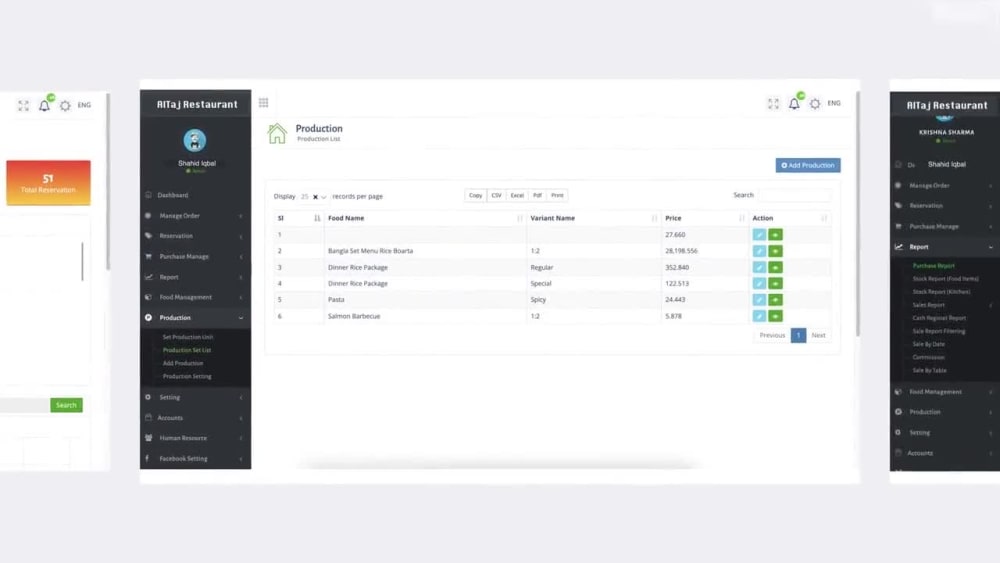1000x563 pixels.
Task: Click the blue edit icon in row 1
Action: click(x=759, y=235)
